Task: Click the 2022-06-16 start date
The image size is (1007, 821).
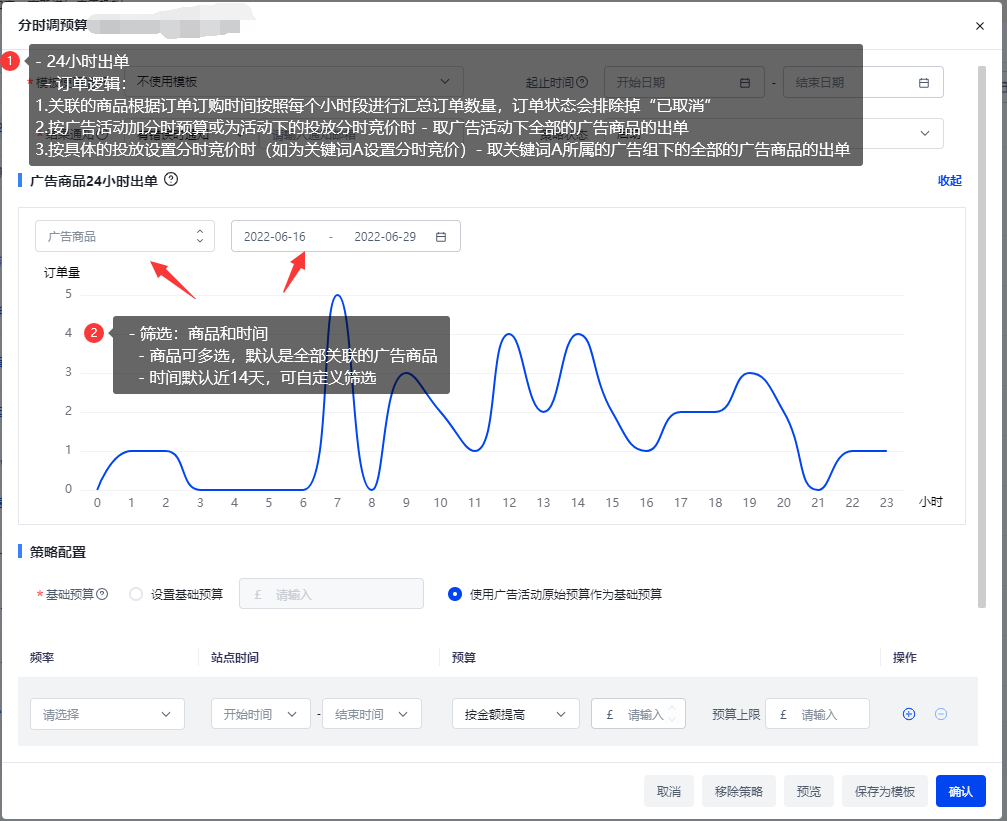Action: pos(275,236)
